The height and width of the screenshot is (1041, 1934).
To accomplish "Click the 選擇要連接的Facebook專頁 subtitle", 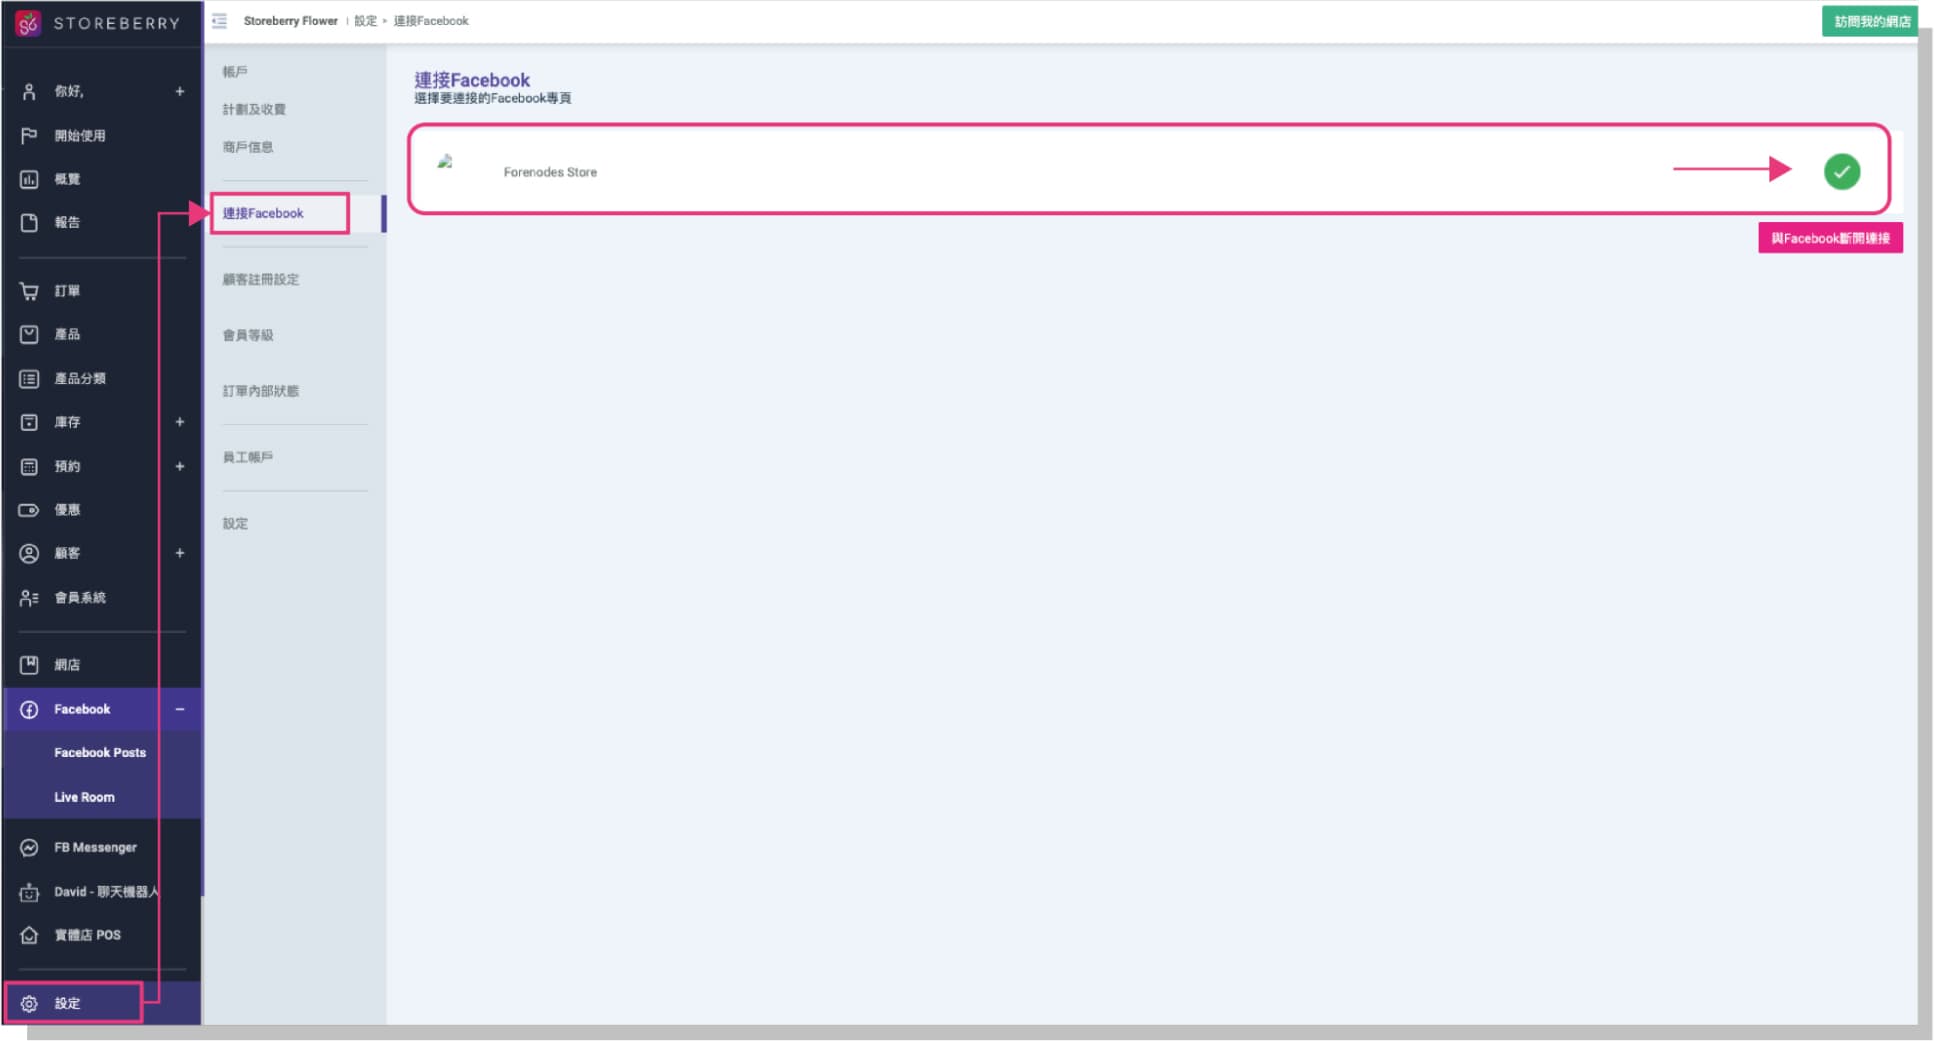I will click(x=493, y=98).
